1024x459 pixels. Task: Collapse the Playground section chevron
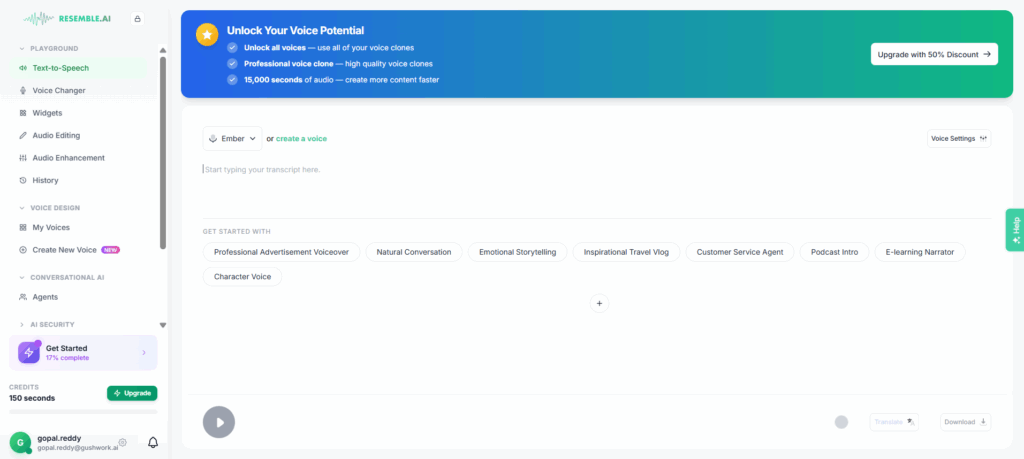[x=22, y=48]
